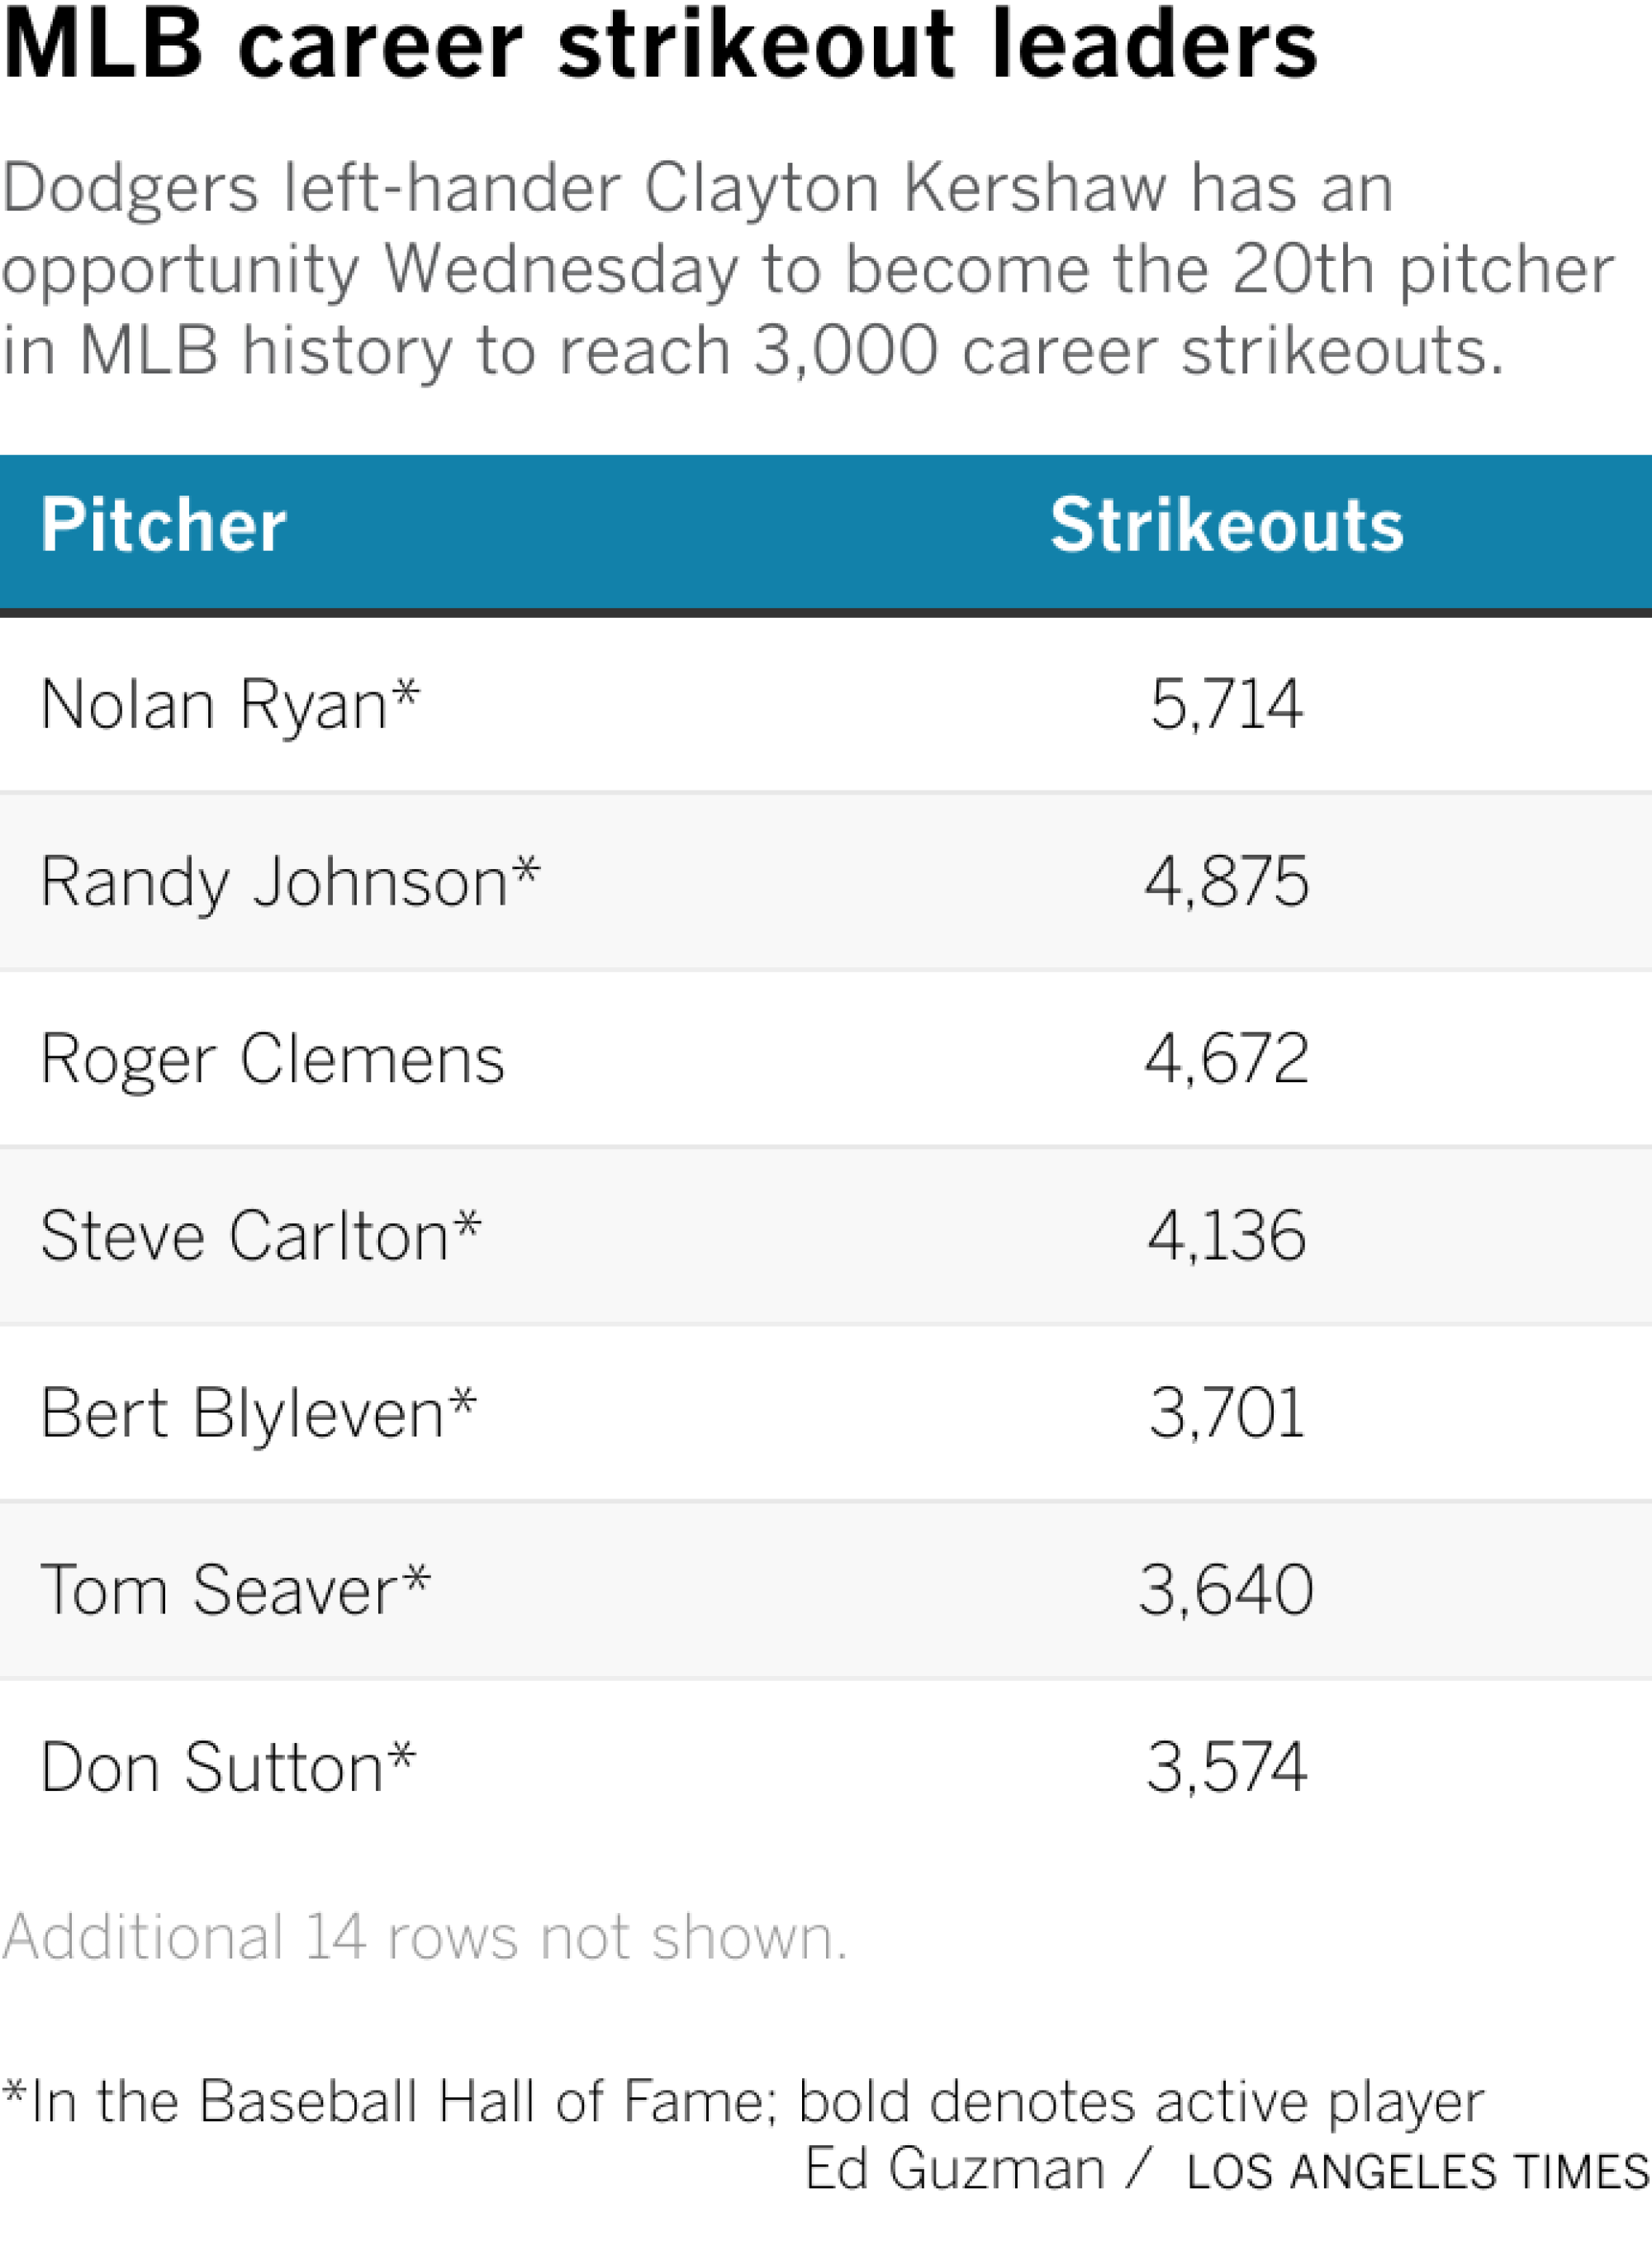This screenshot has height=2265, width=1652.
Task: Click "Additional 14 rows not shown" text
Action: coord(424,1937)
